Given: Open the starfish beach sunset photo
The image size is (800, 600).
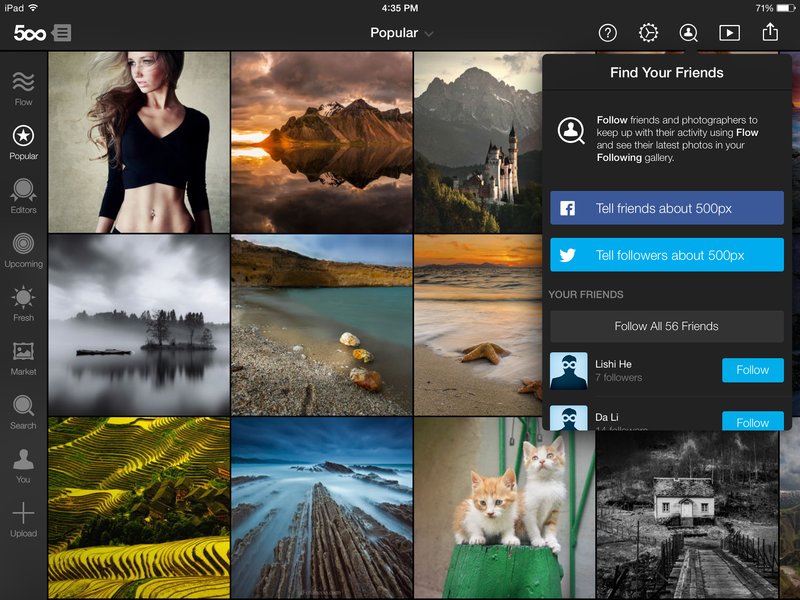Looking at the screenshot, I should [478, 325].
